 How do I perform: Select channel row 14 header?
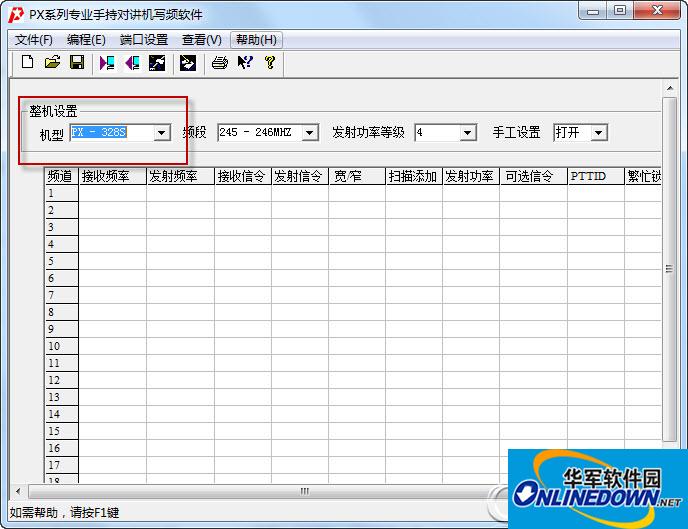62,414
